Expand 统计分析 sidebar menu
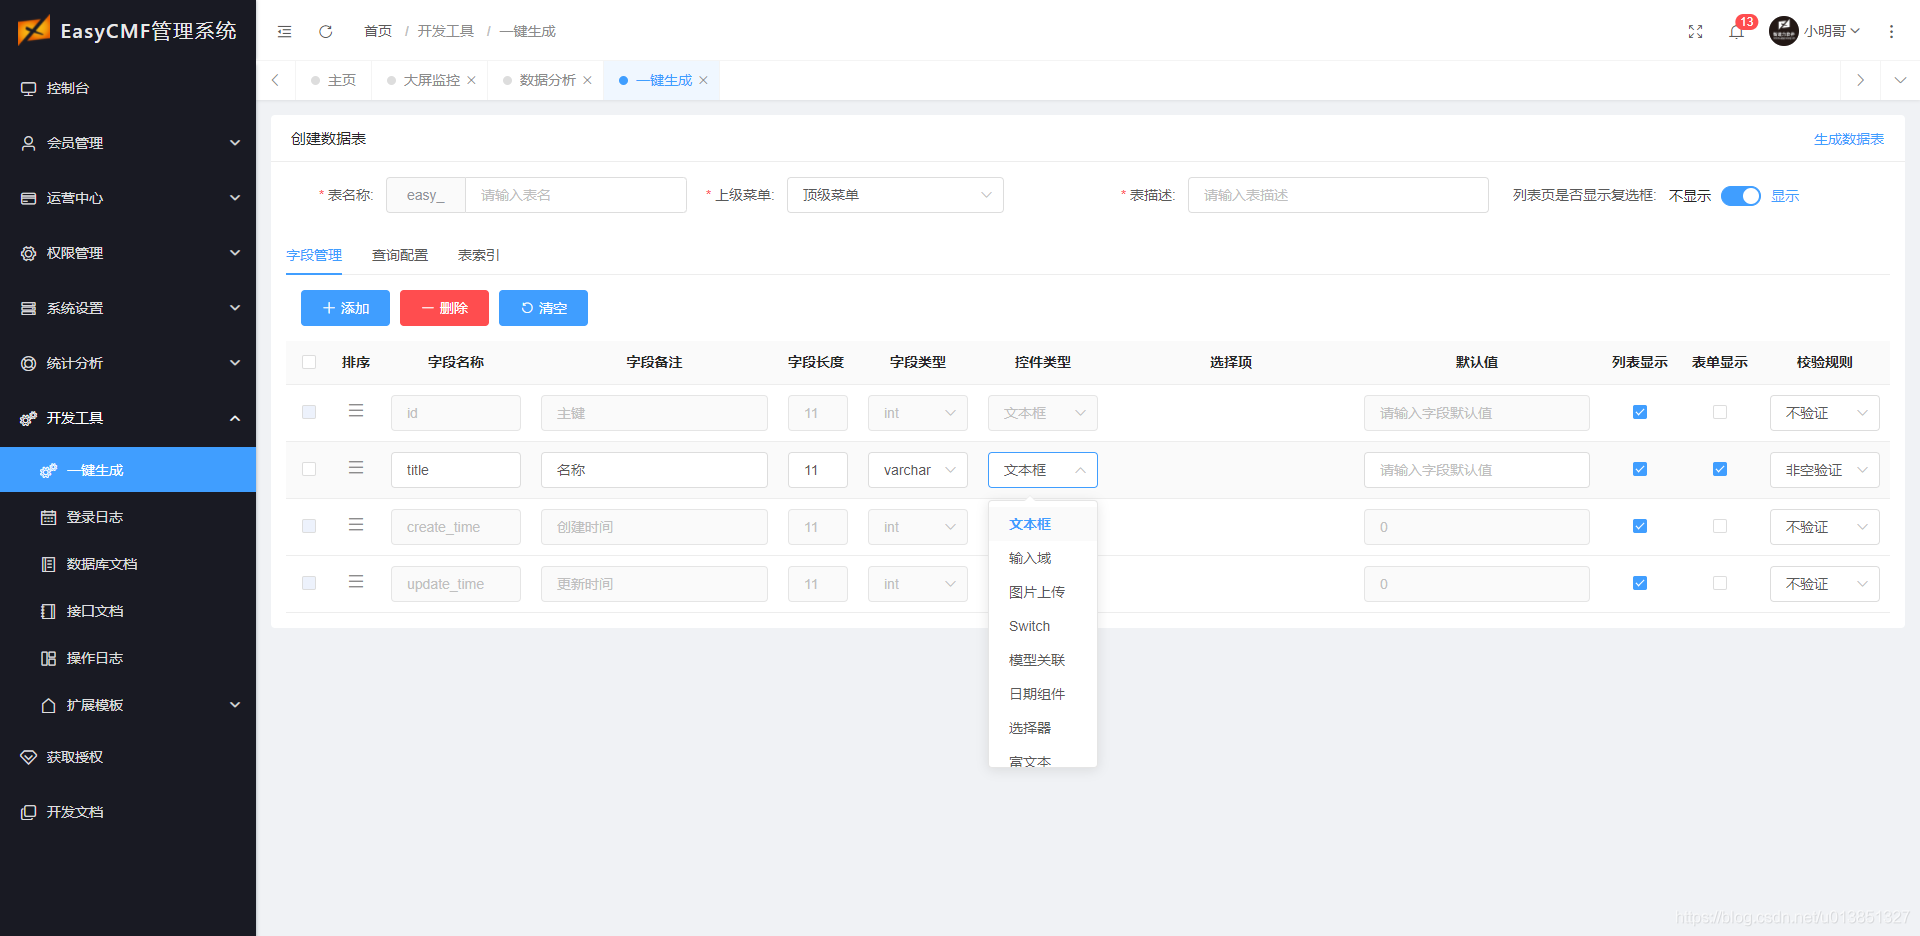 128,363
